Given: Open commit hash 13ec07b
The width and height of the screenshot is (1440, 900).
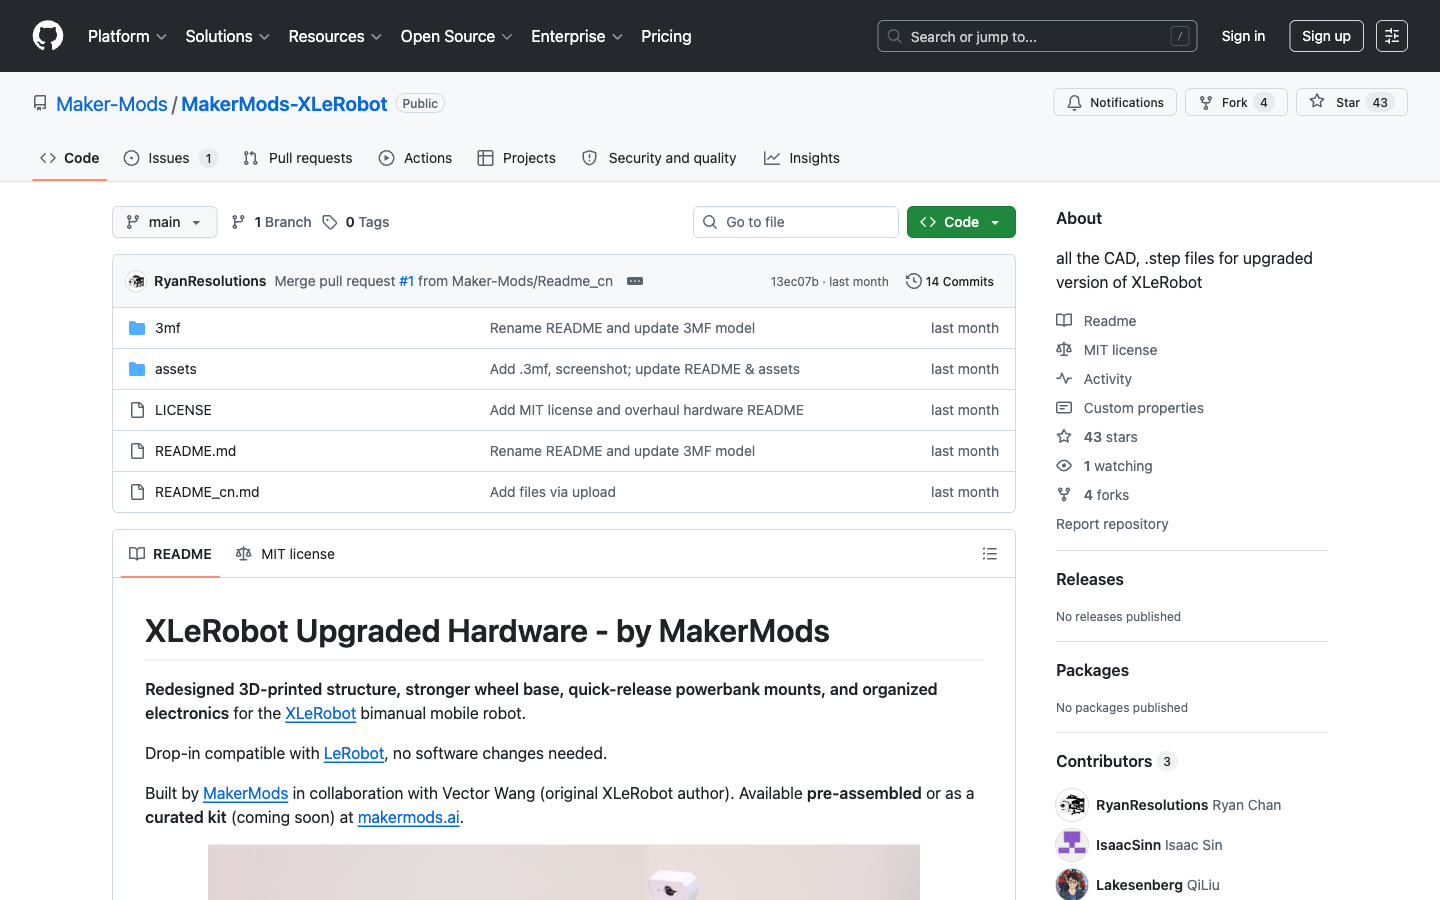Looking at the screenshot, I should pos(794,282).
